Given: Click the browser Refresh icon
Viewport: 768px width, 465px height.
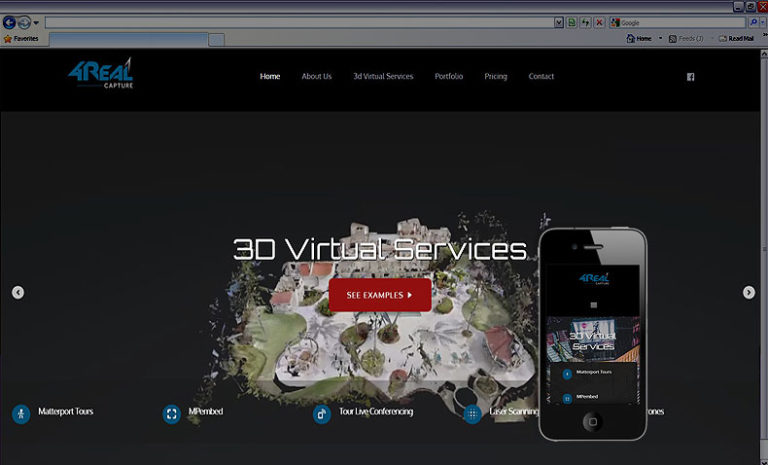Looking at the screenshot, I should [x=585, y=23].
